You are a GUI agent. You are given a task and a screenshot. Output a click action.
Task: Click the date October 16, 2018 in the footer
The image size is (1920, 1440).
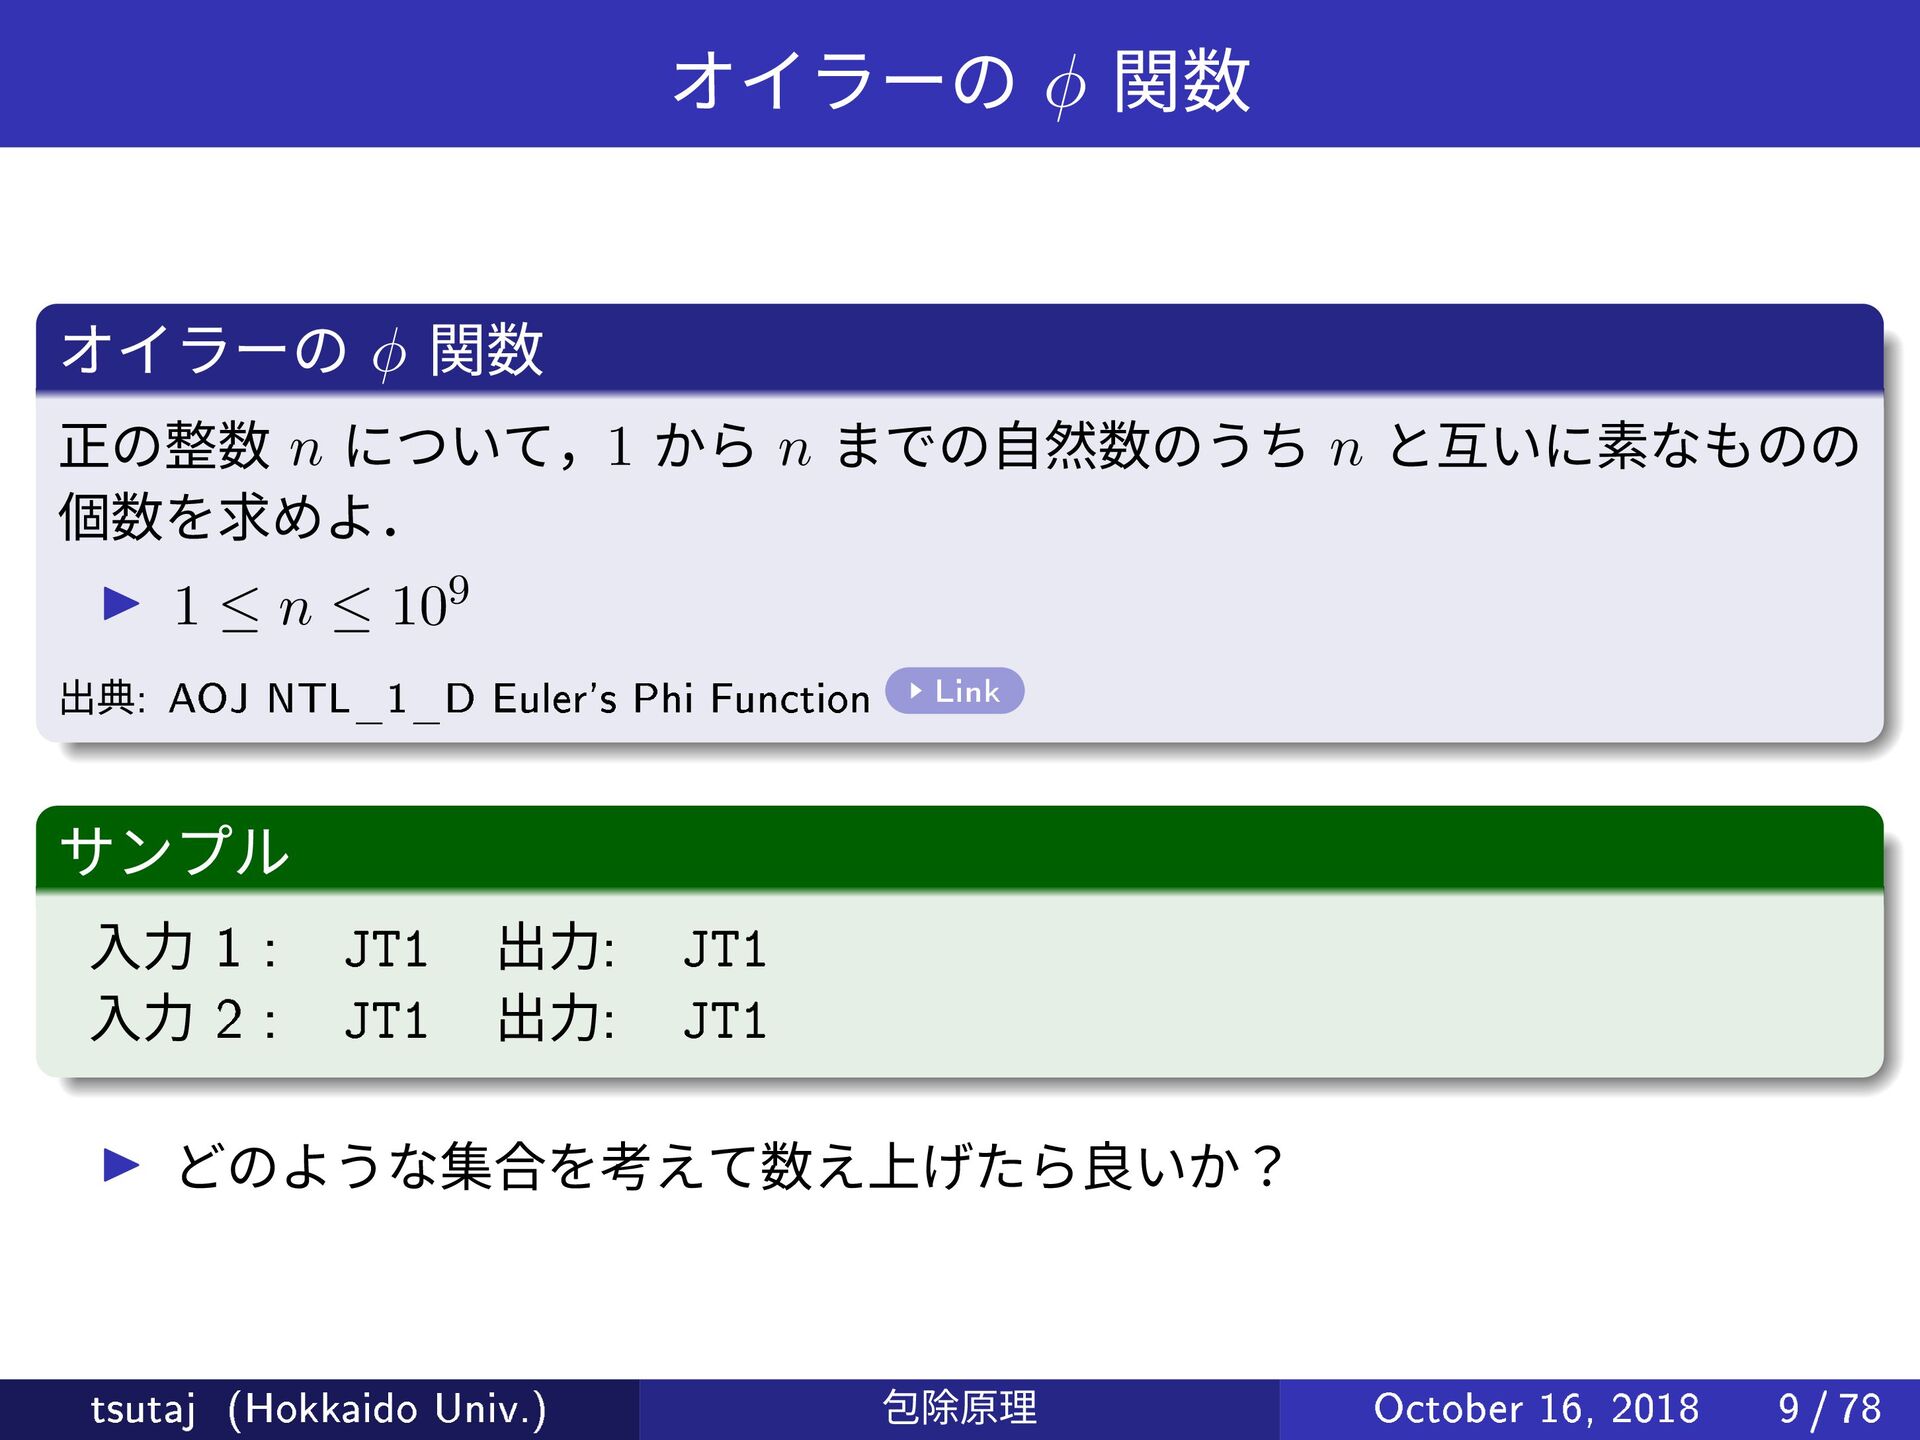click(x=1536, y=1409)
